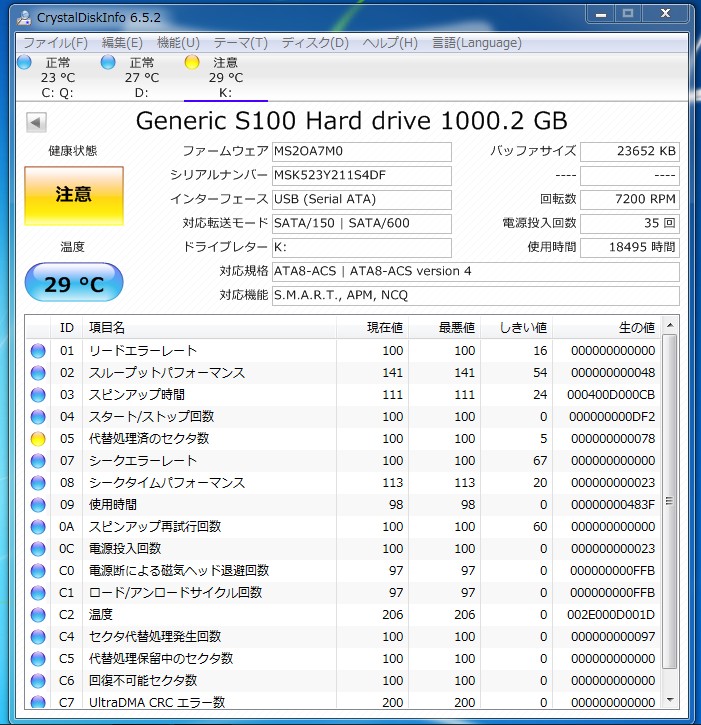Viewport: 701px width, 725px height.
Task: Select the C: Q: disk at 23 °C
Action: 57,77
